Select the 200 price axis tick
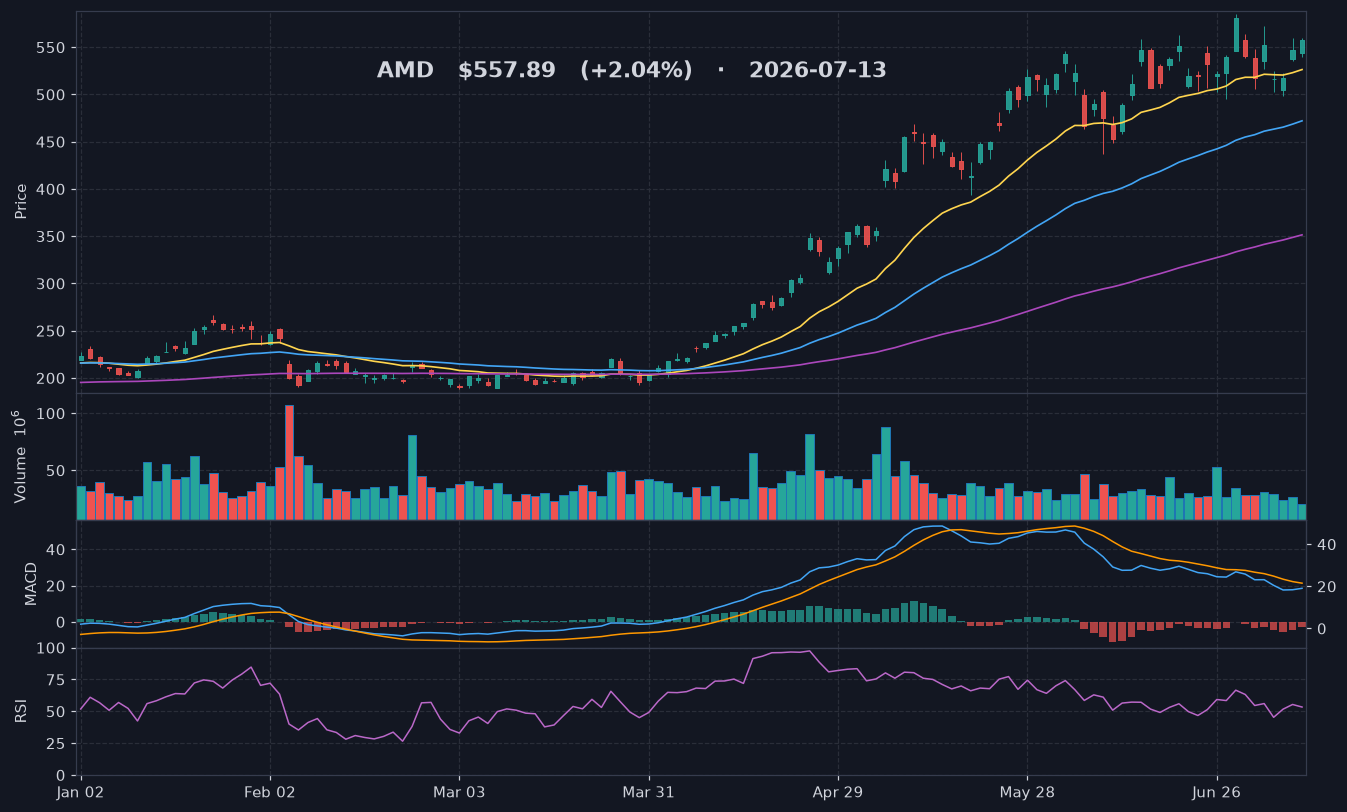The width and height of the screenshot is (1347, 812). coord(51,379)
